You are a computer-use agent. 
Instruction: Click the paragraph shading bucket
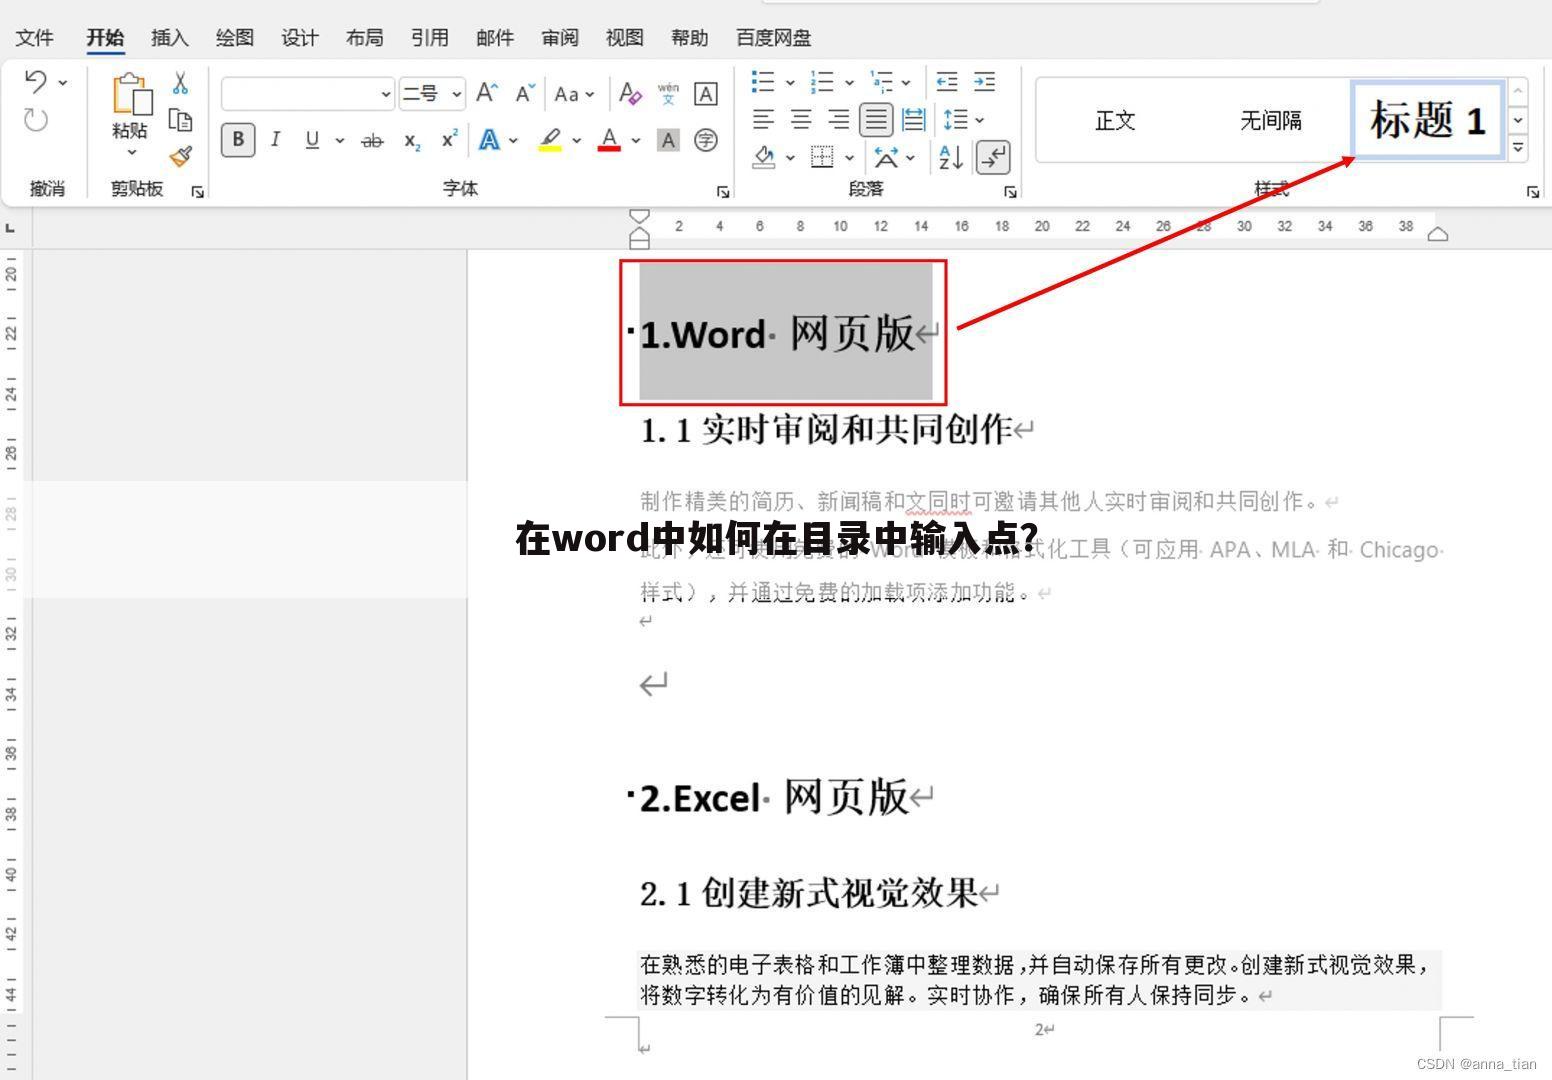click(x=764, y=157)
